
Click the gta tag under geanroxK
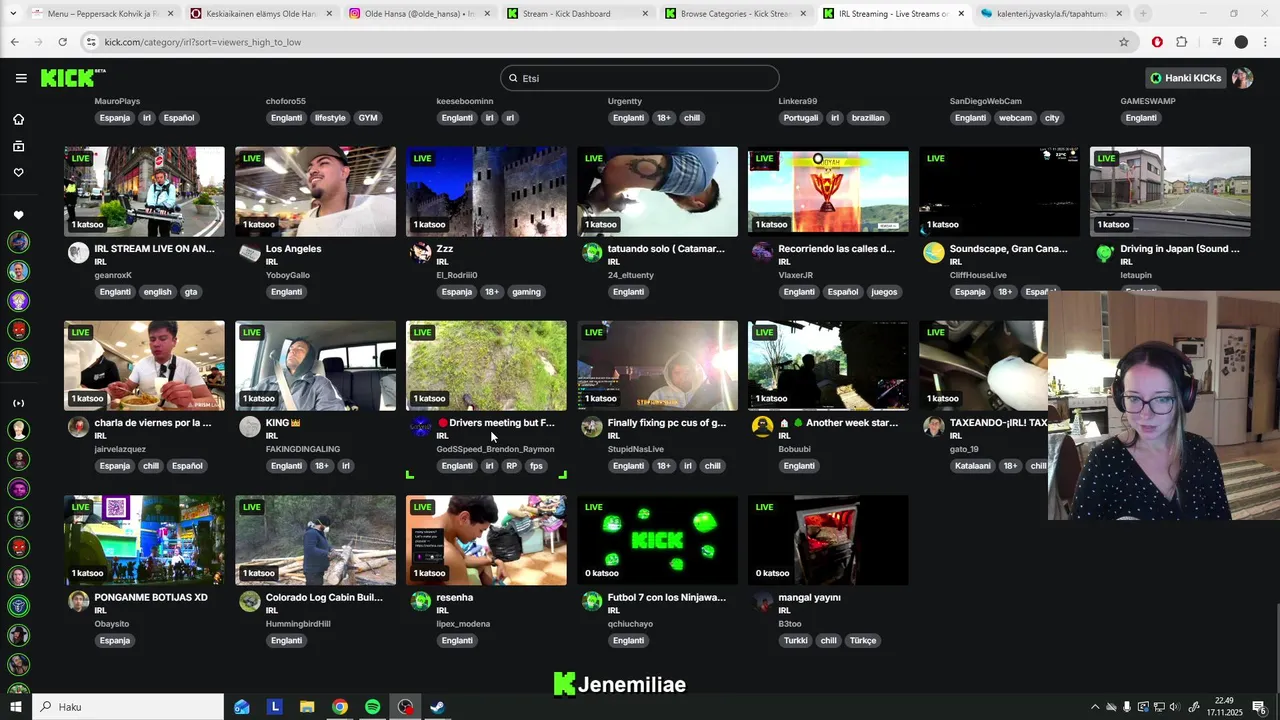coord(191,292)
